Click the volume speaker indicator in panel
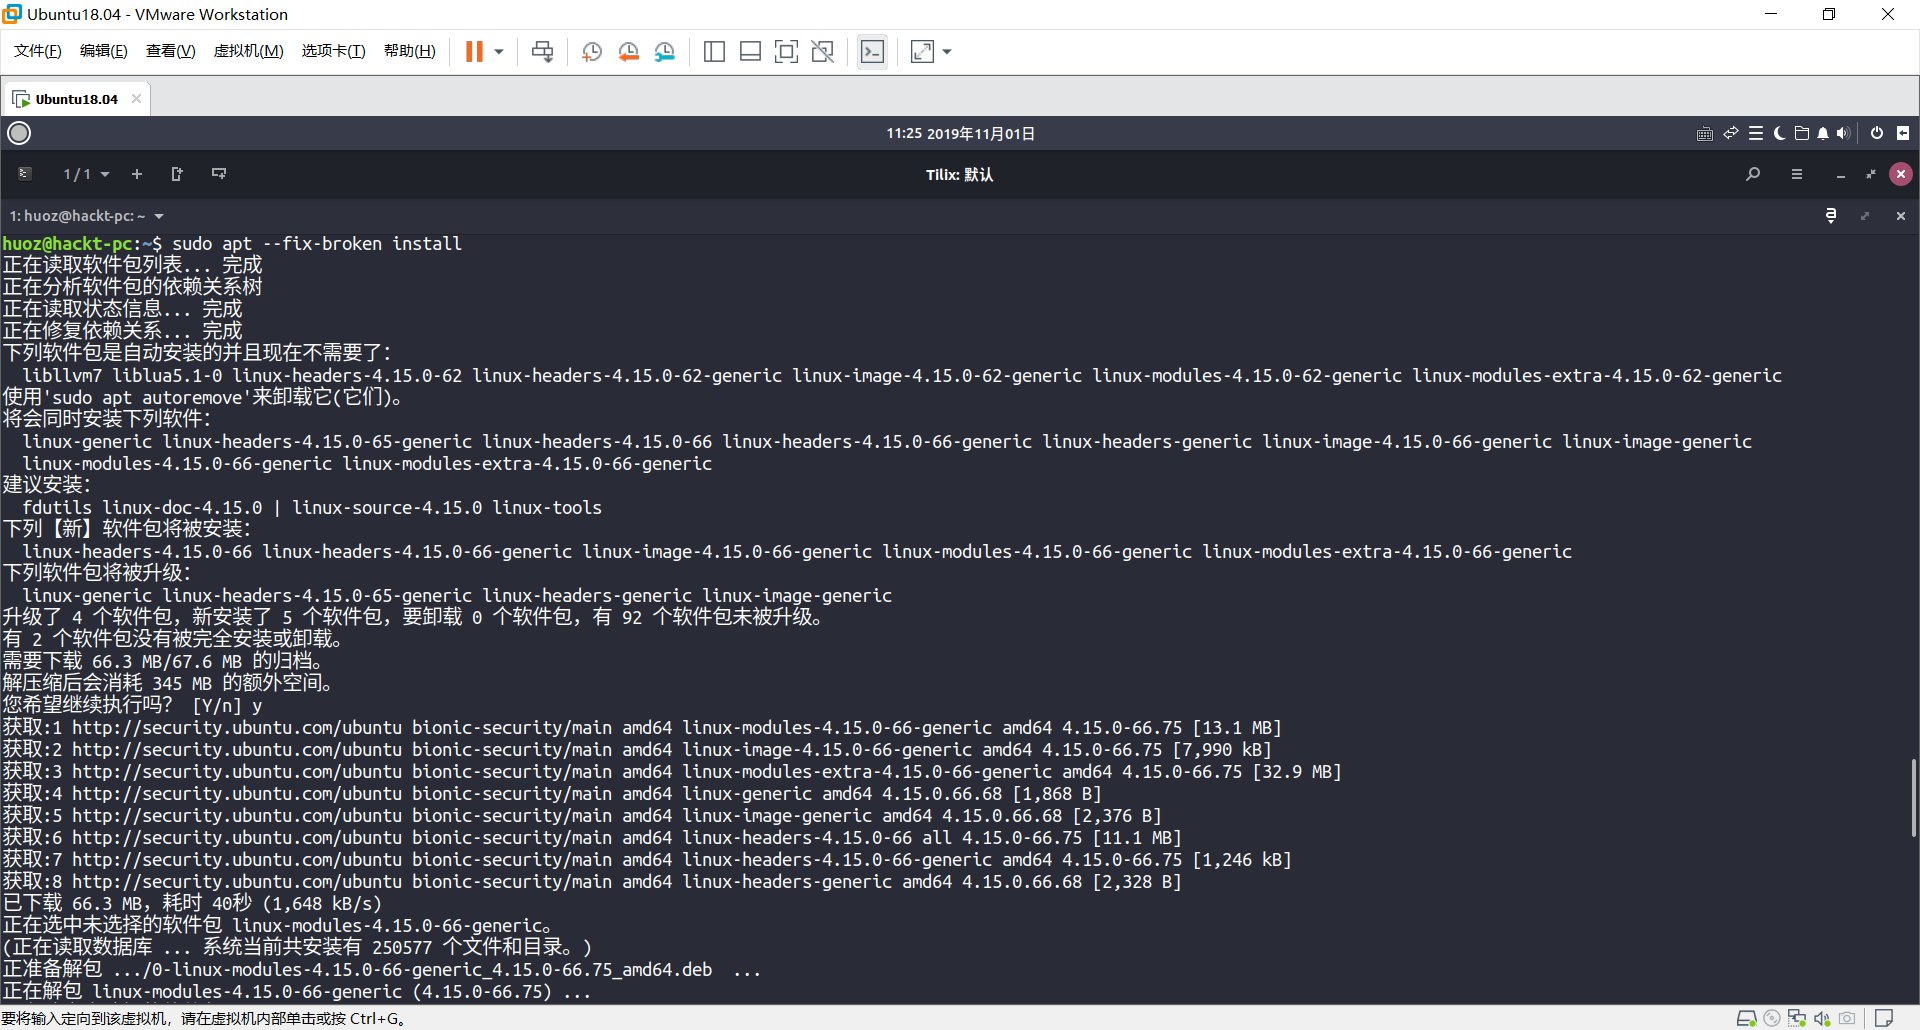1920x1030 pixels. coord(1843,134)
